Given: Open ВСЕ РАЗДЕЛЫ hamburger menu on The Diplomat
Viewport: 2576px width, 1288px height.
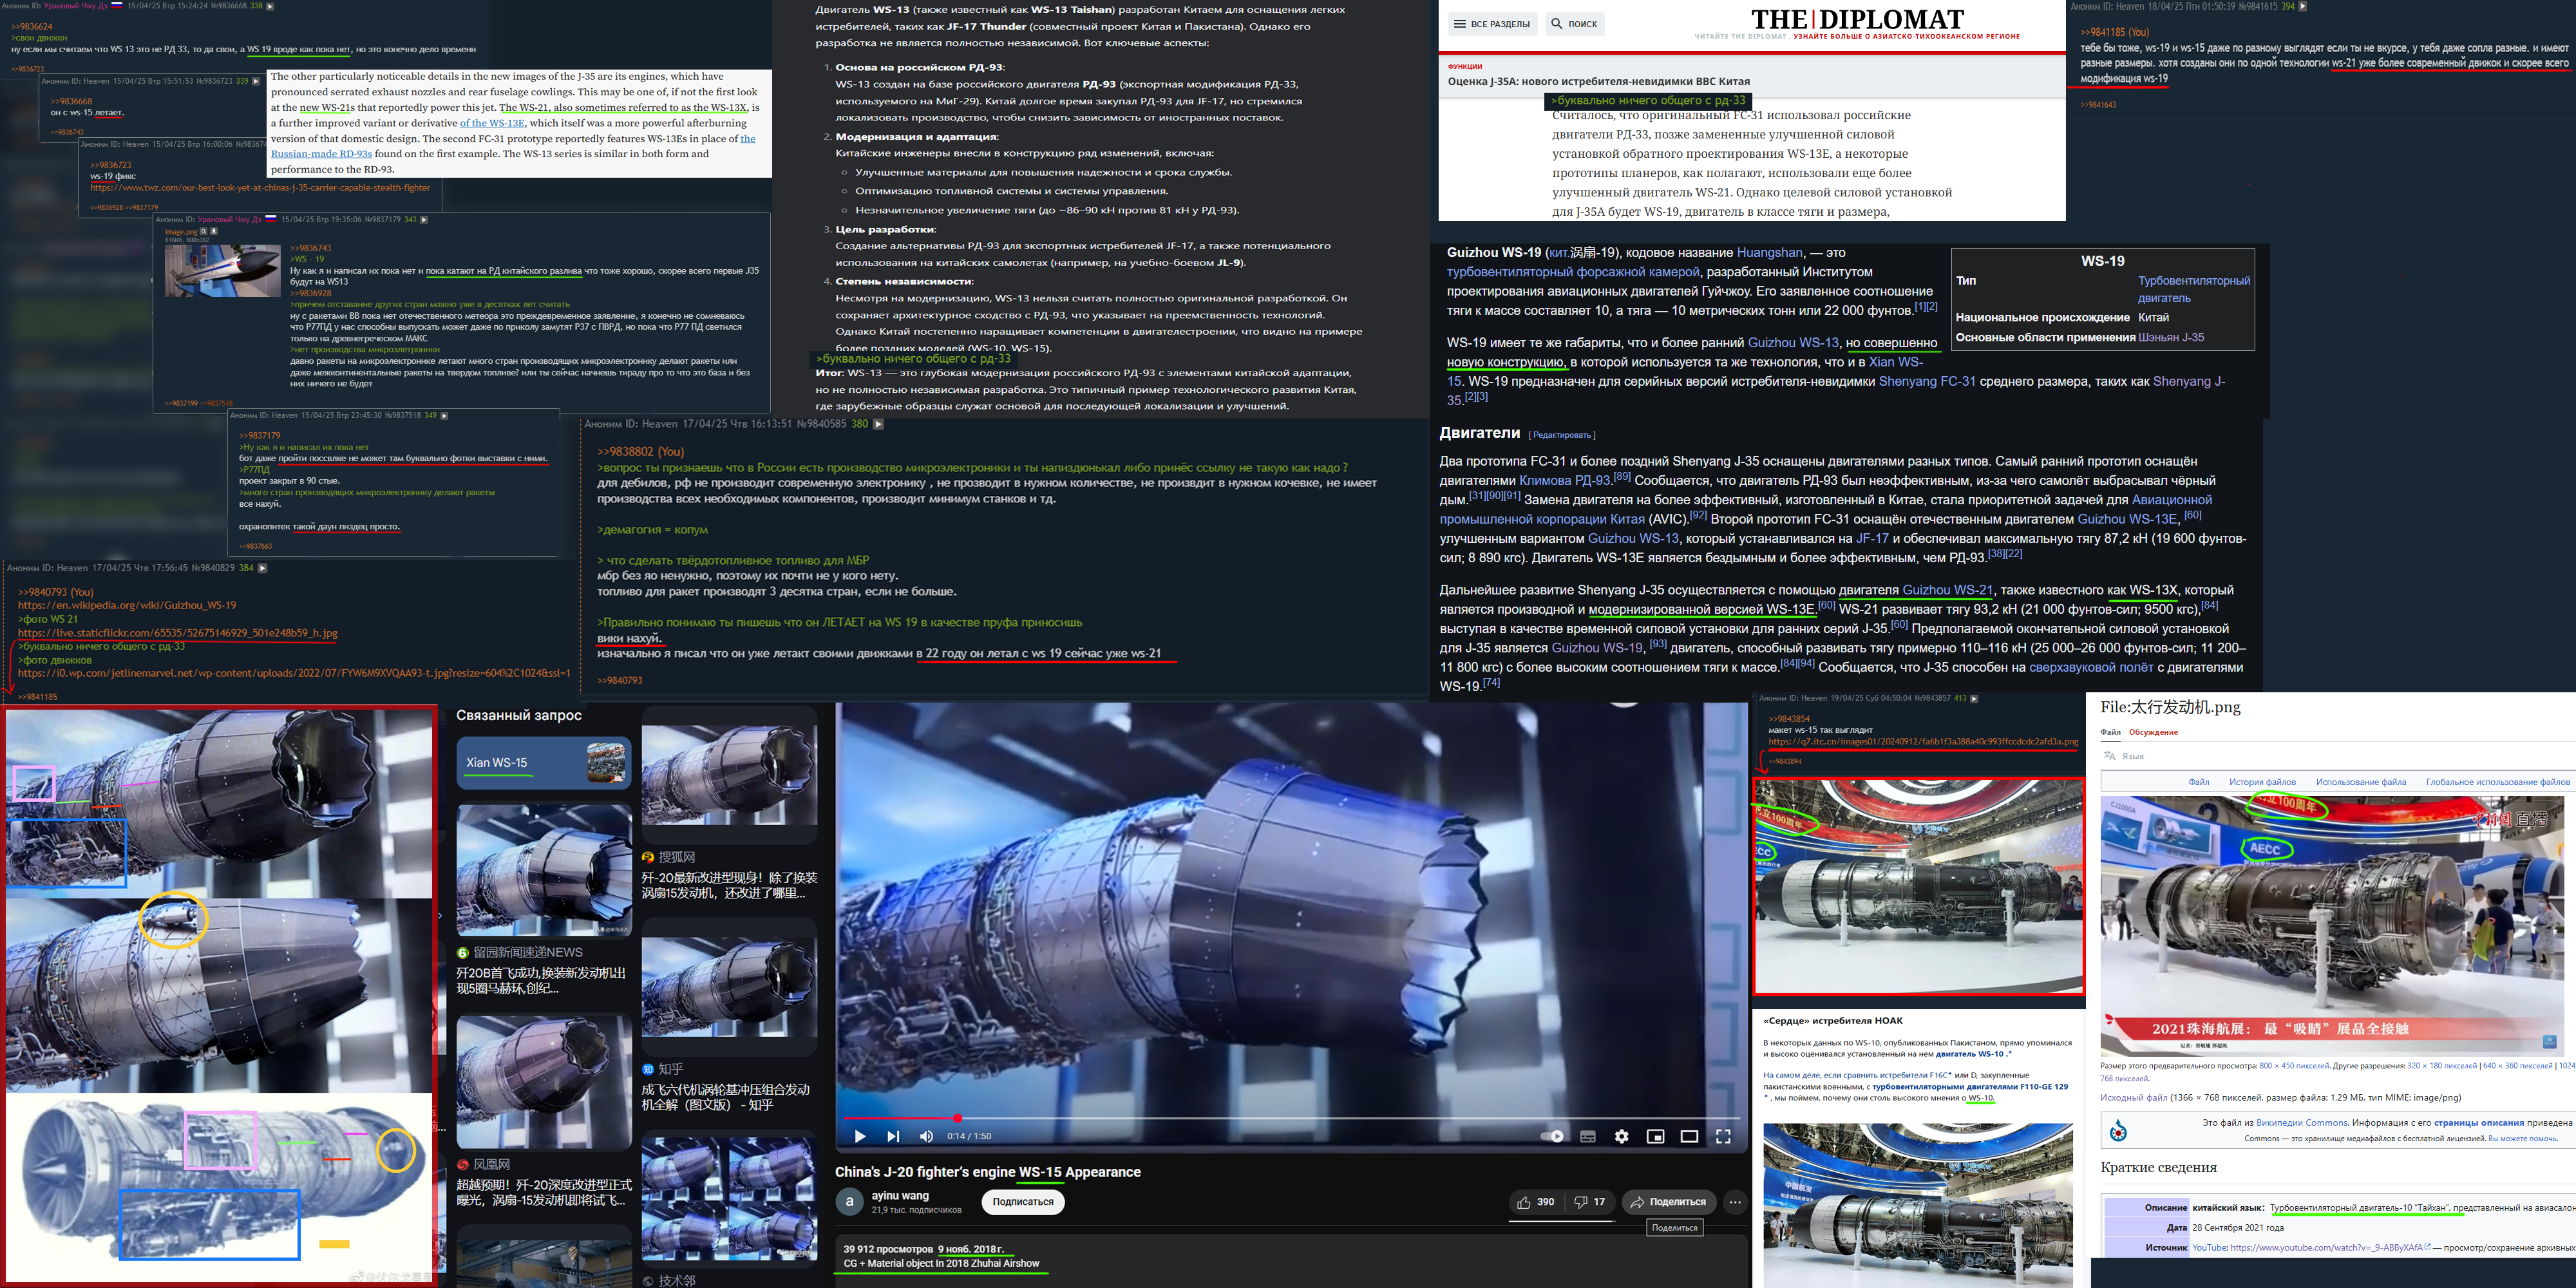Looking at the screenshot, I should coord(1492,23).
